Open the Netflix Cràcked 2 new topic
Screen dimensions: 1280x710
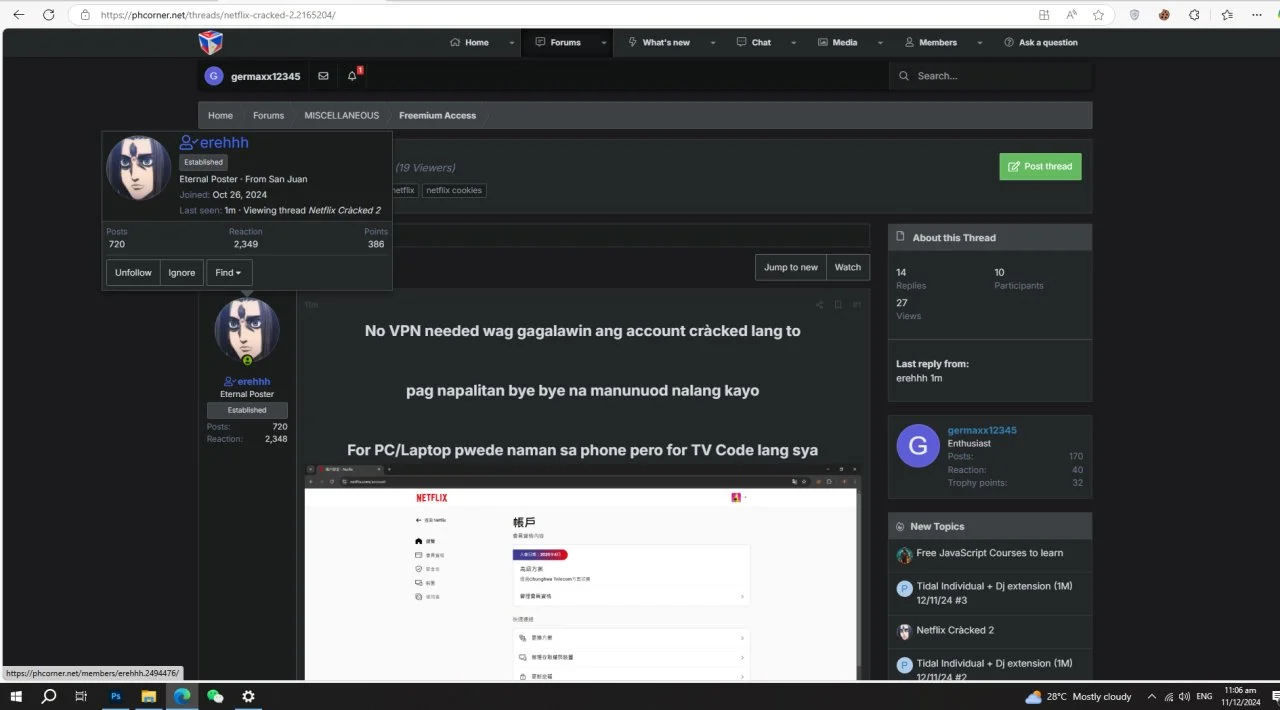[955, 630]
